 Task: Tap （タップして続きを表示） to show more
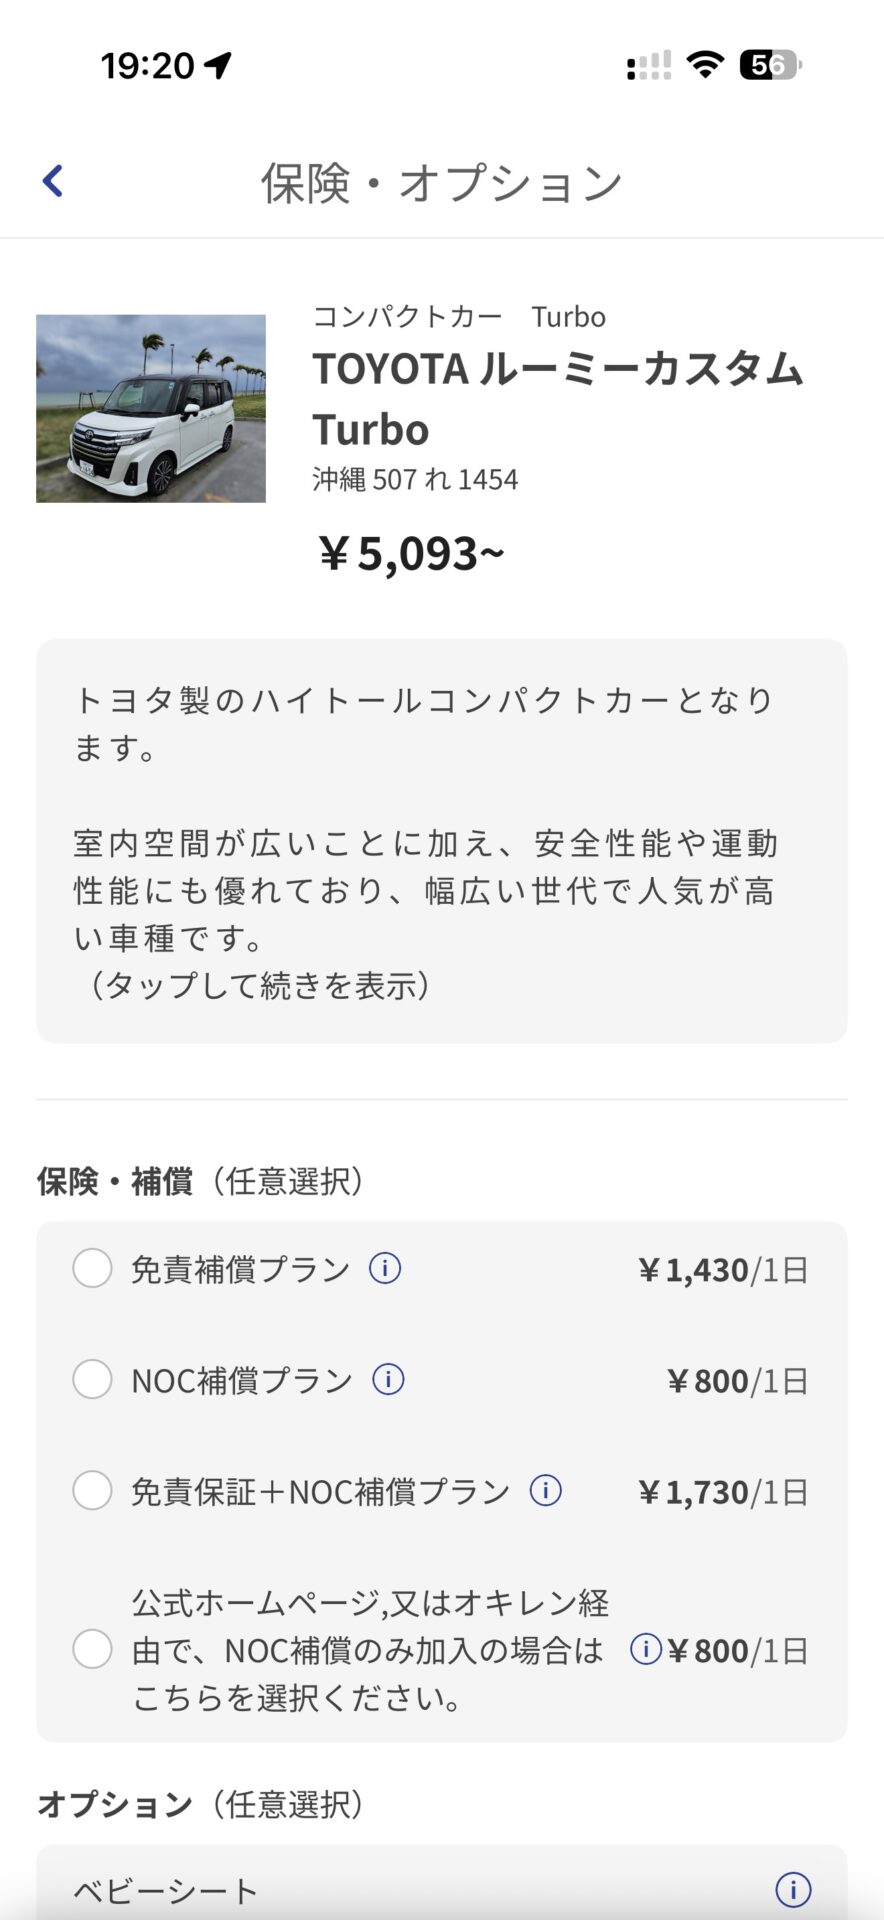[260, 986]
